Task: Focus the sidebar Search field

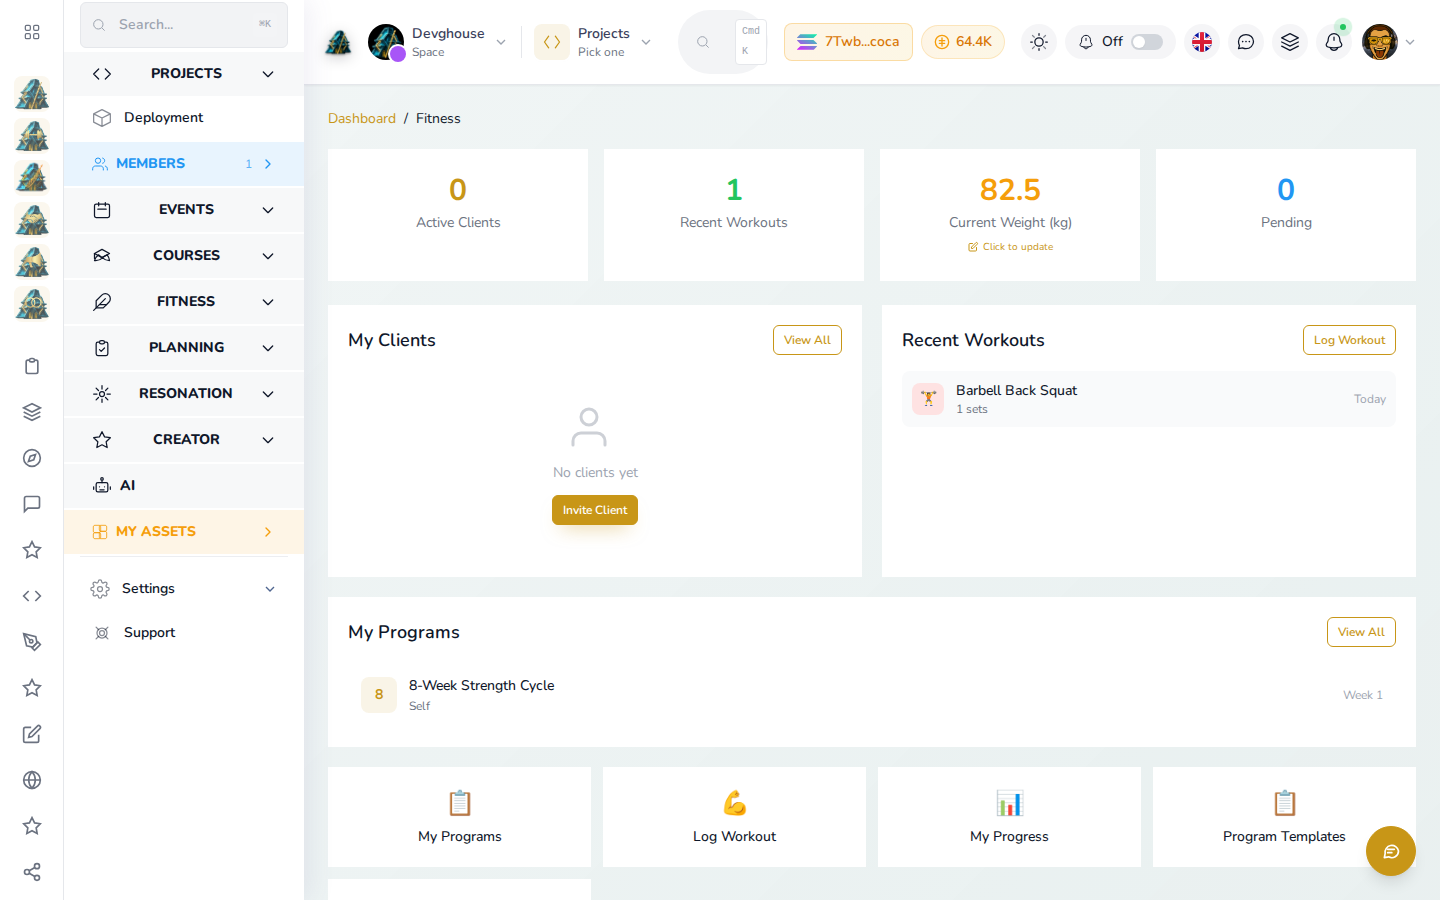Action: click(184, 24)
